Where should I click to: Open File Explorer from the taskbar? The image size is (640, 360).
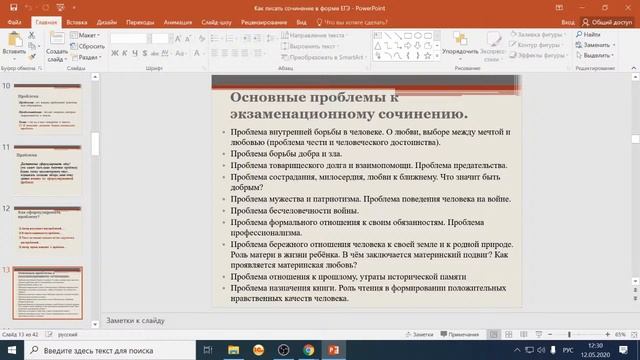[233, 350]
